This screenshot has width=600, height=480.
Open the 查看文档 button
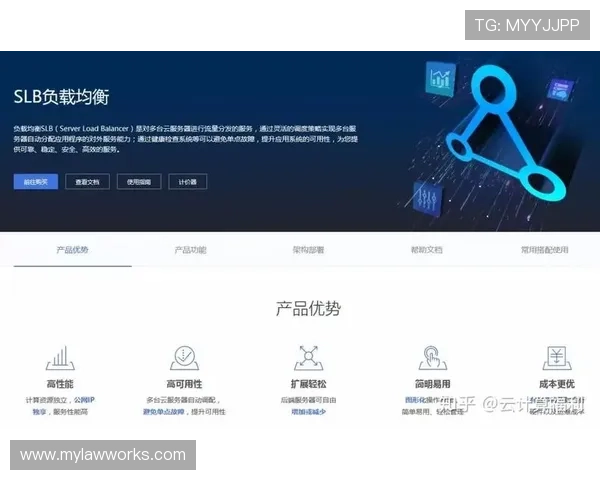pyautogui.click(x=87, y=182)
